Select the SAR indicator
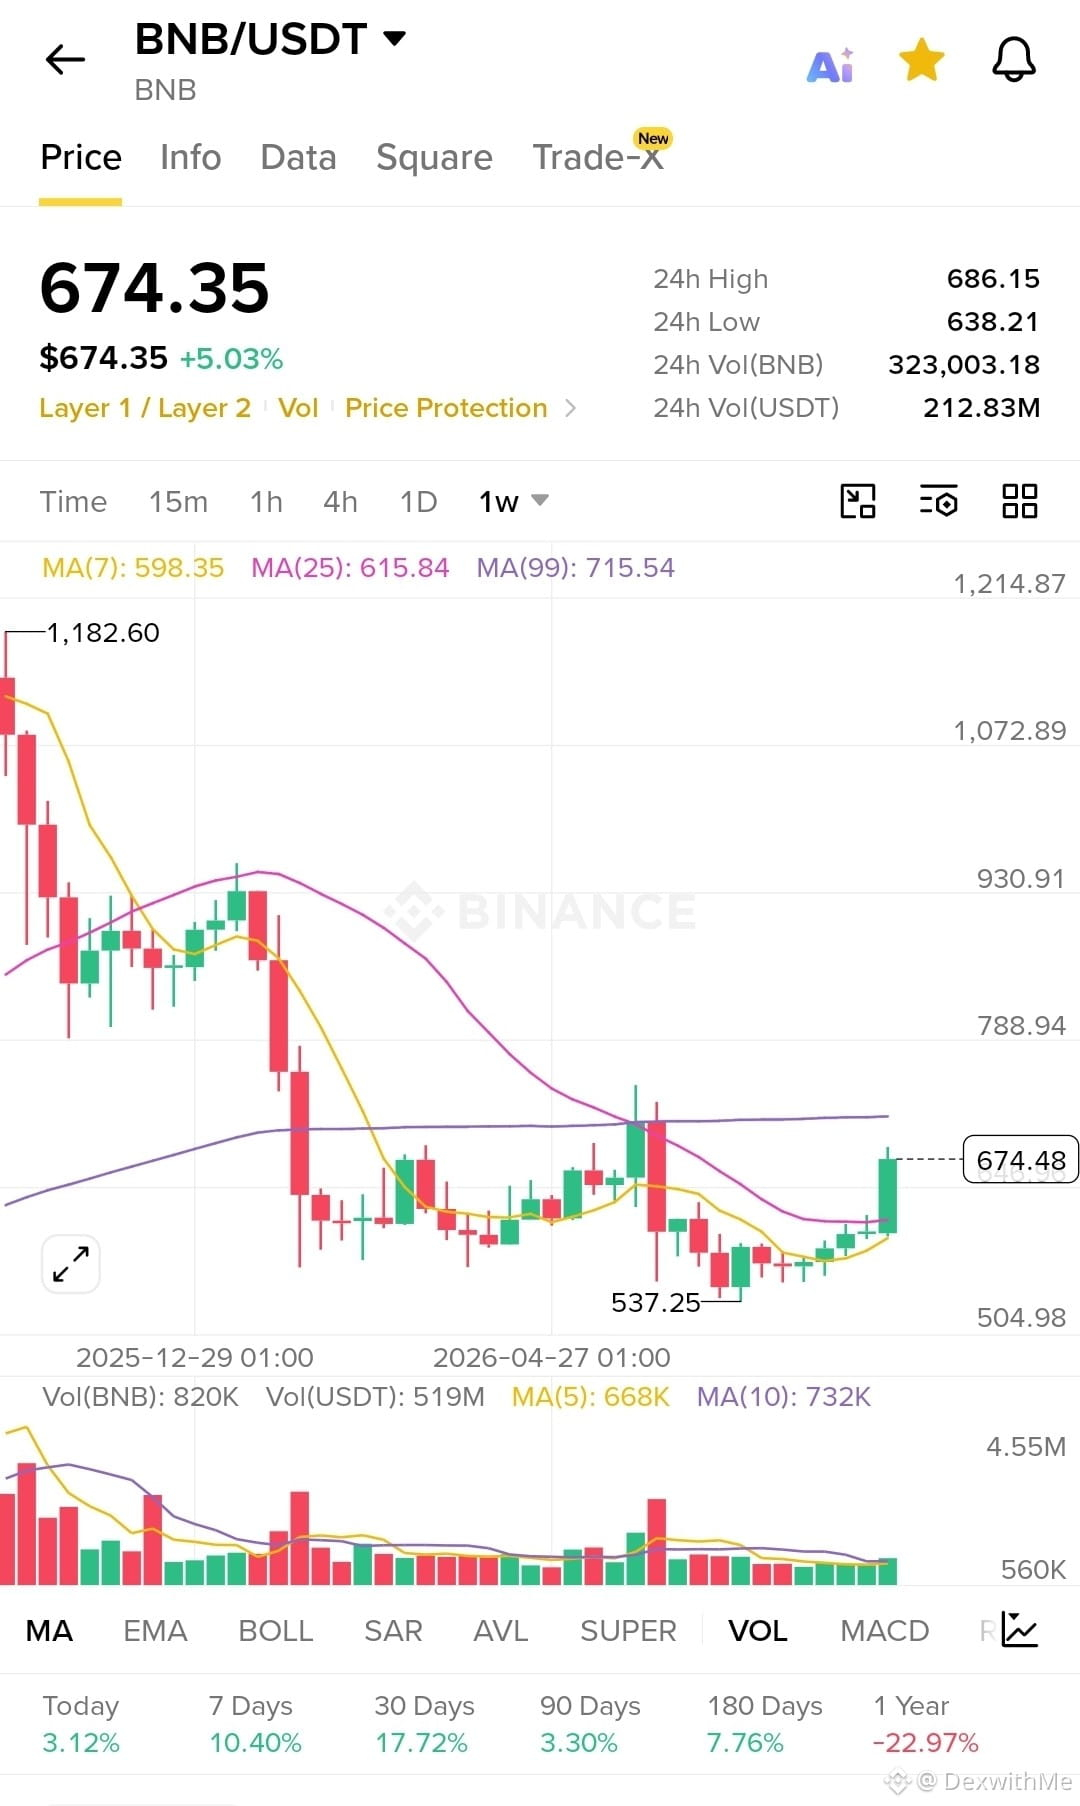Image resolution: width=1080 pixels, height=1806 pixels. point(393,1631)
